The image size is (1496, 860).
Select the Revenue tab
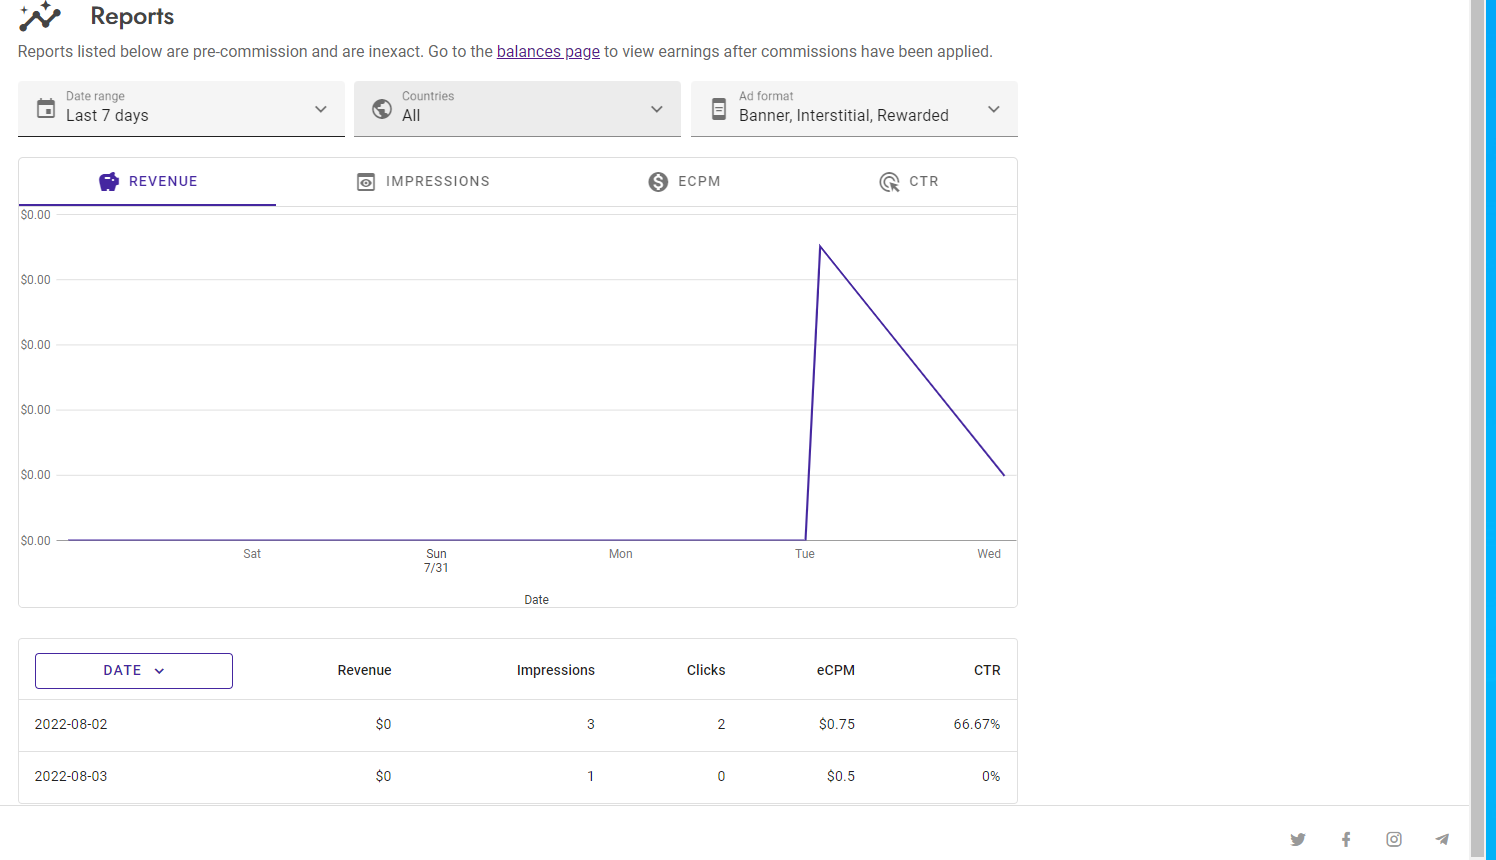148,182
